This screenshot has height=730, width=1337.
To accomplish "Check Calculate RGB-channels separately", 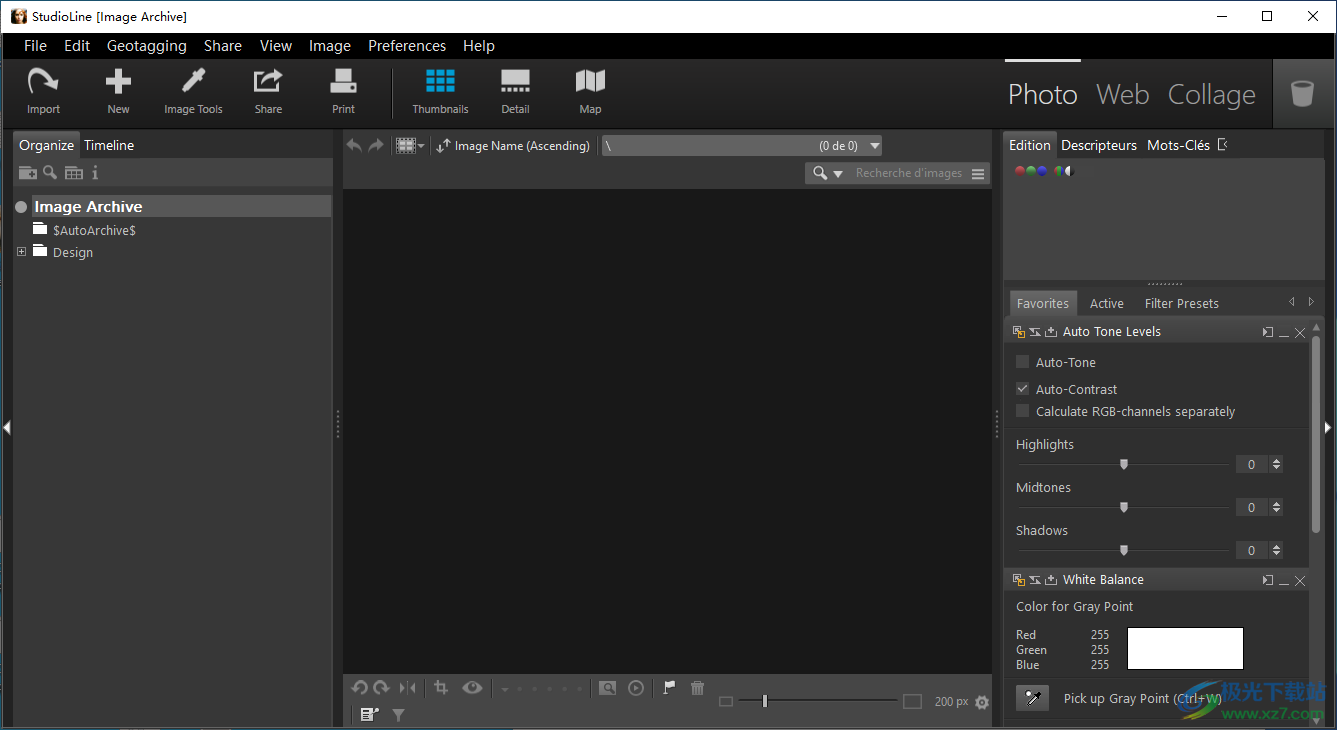I will (x=1021, y=410).
